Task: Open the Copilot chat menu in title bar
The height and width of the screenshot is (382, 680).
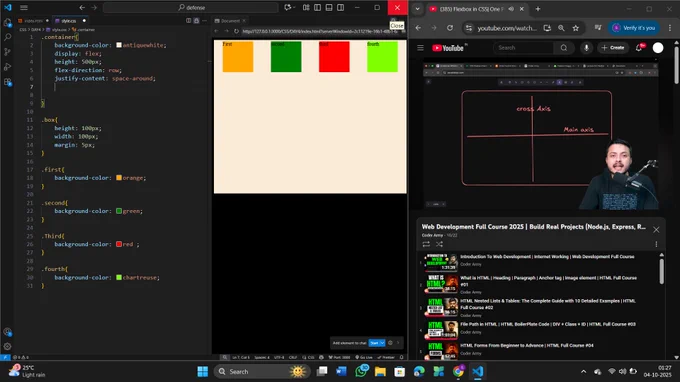Action: point(289,7)
